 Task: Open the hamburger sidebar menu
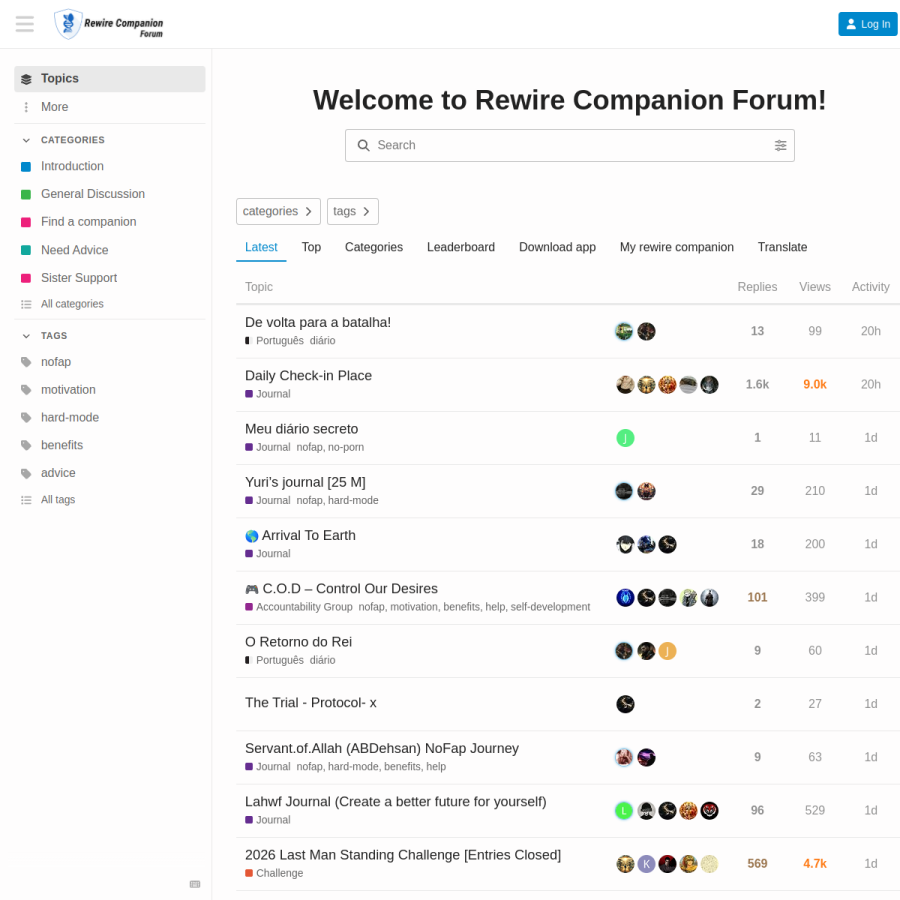point(25,24)
